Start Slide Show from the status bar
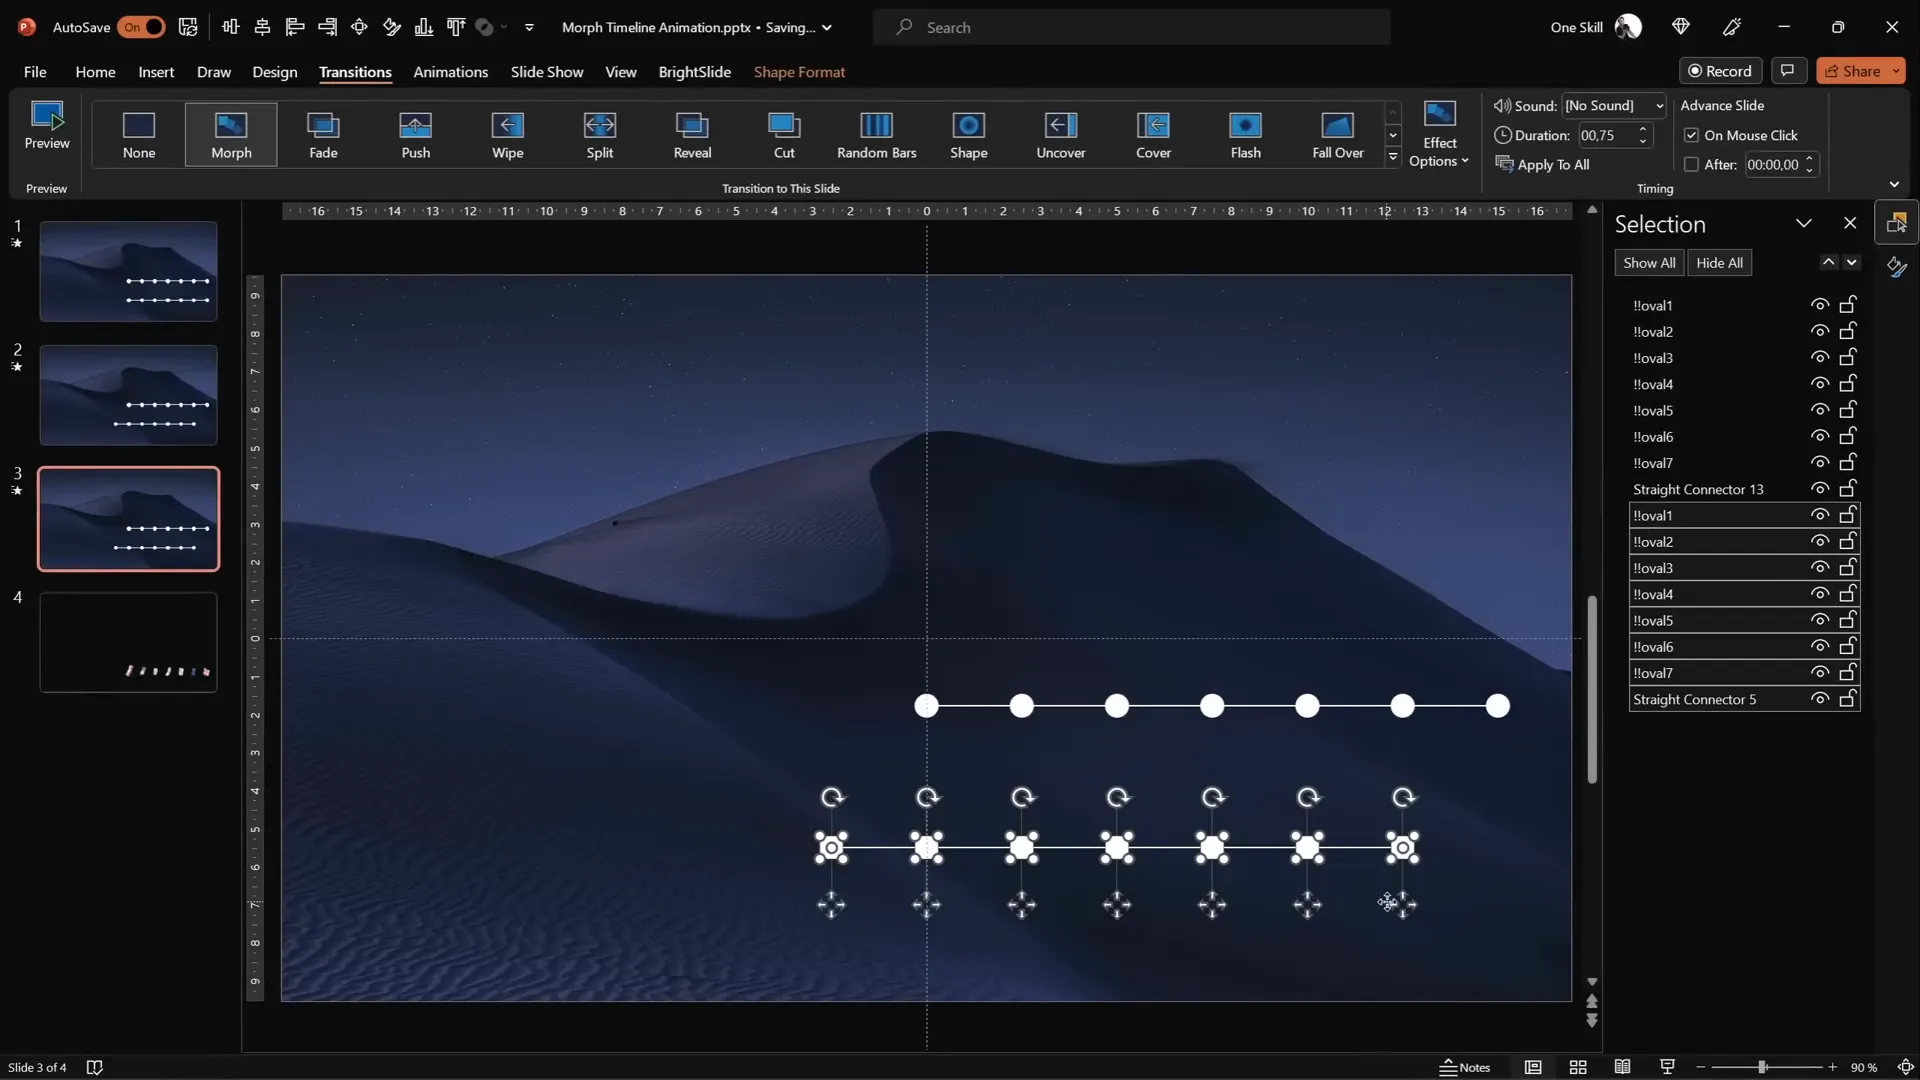Screen dimensions: 1920x1080 click(x=1667, y=1067)
